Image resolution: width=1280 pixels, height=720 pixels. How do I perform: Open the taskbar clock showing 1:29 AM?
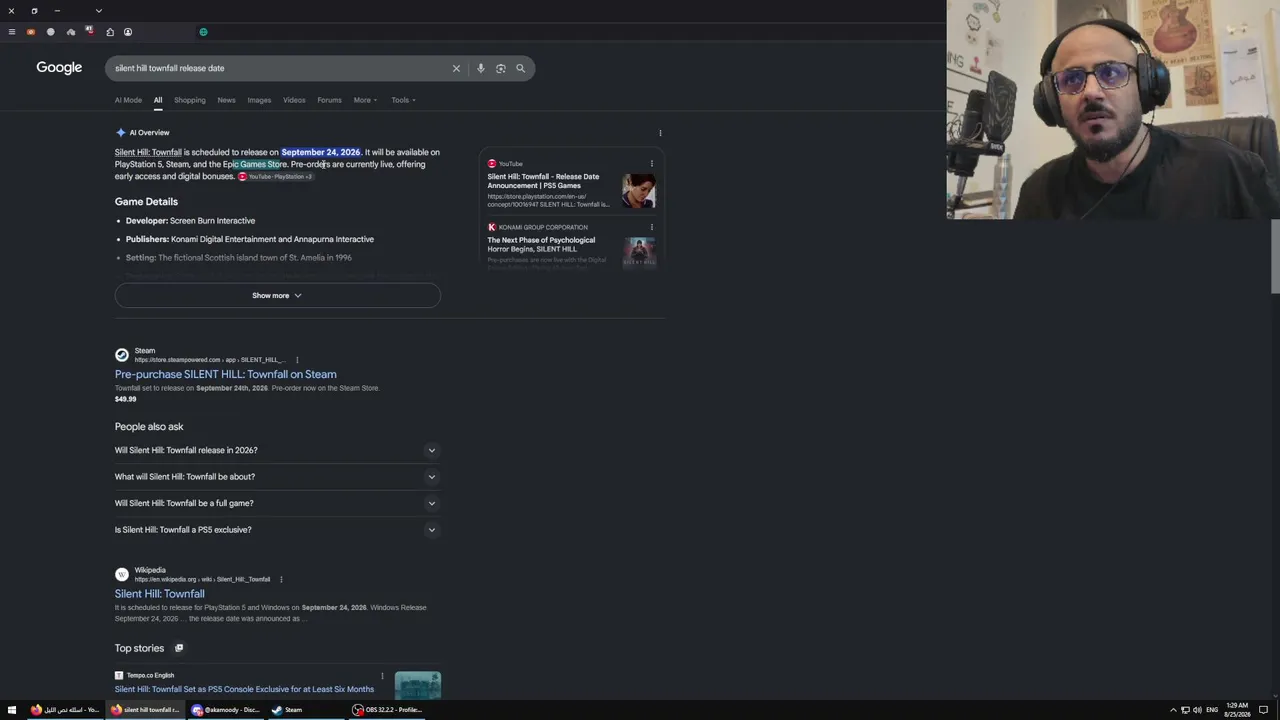coord(1237,710)
